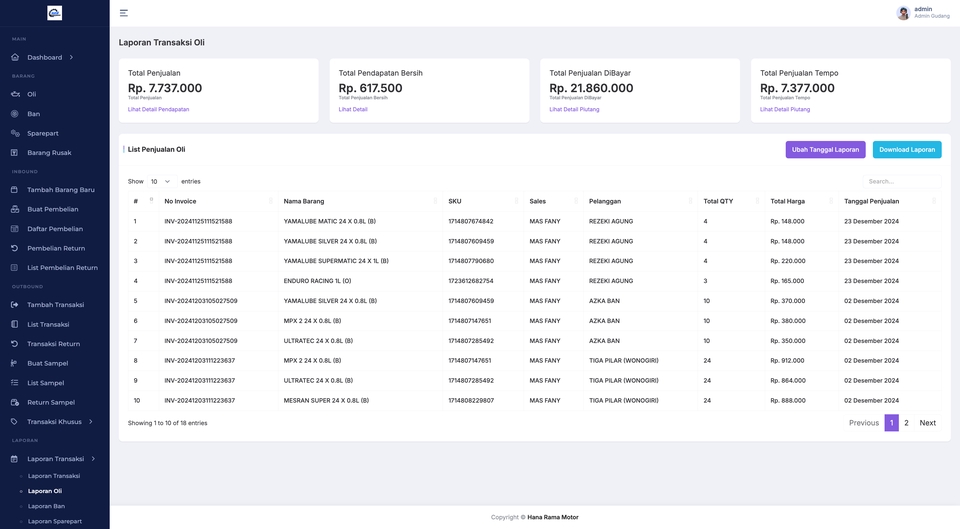
Task: Expand the Dashboard menu chevron
Action: (x=71, y=57)
